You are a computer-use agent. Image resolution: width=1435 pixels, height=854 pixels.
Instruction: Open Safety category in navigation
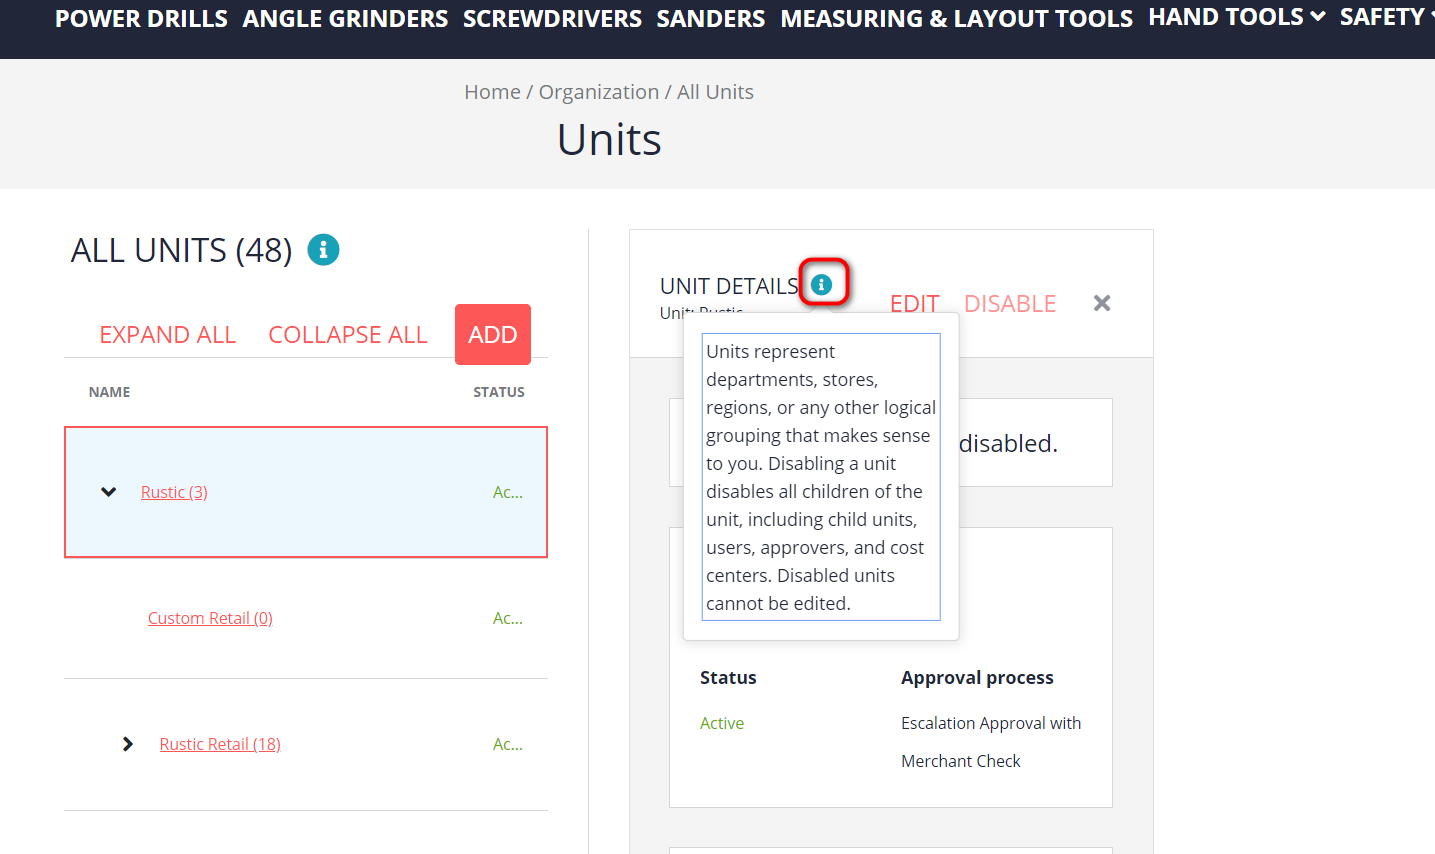1387,17
